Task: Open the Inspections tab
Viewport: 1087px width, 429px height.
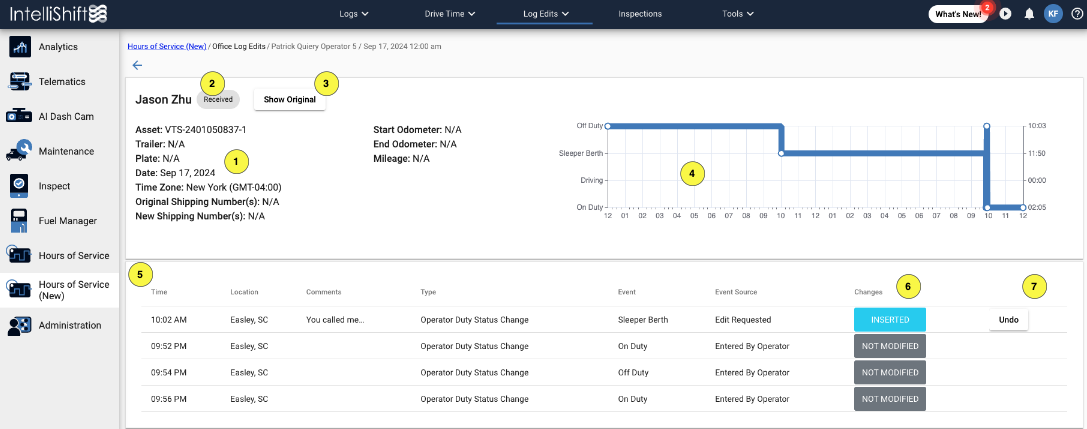Action: [640, 14]
